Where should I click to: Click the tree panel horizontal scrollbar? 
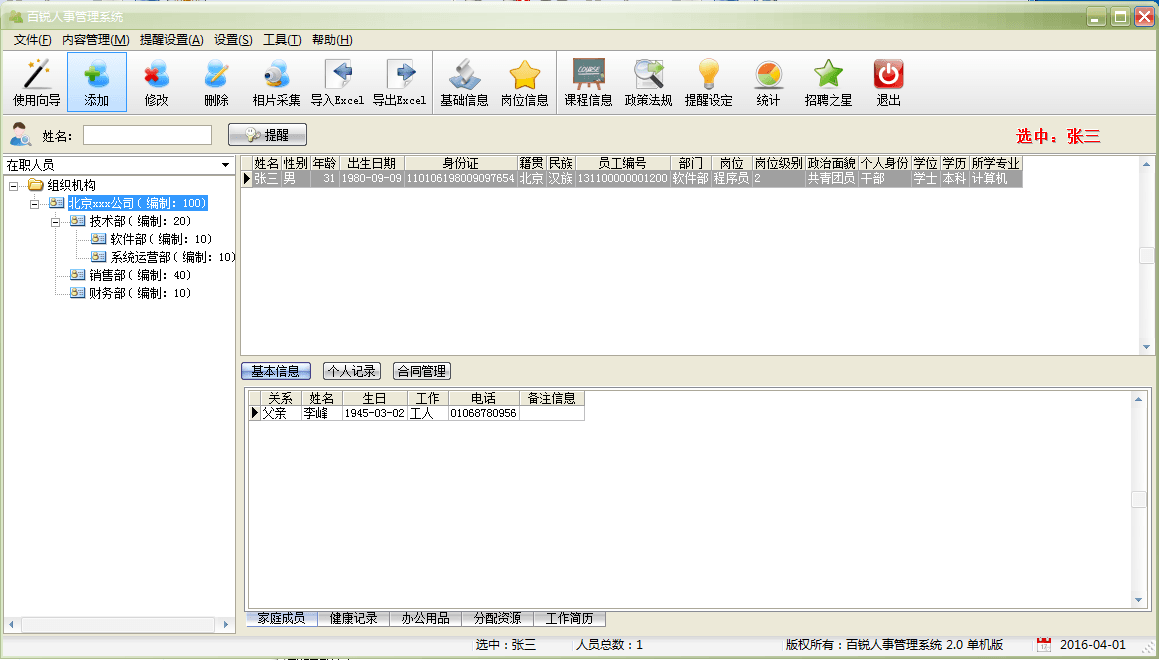[120, 625]
